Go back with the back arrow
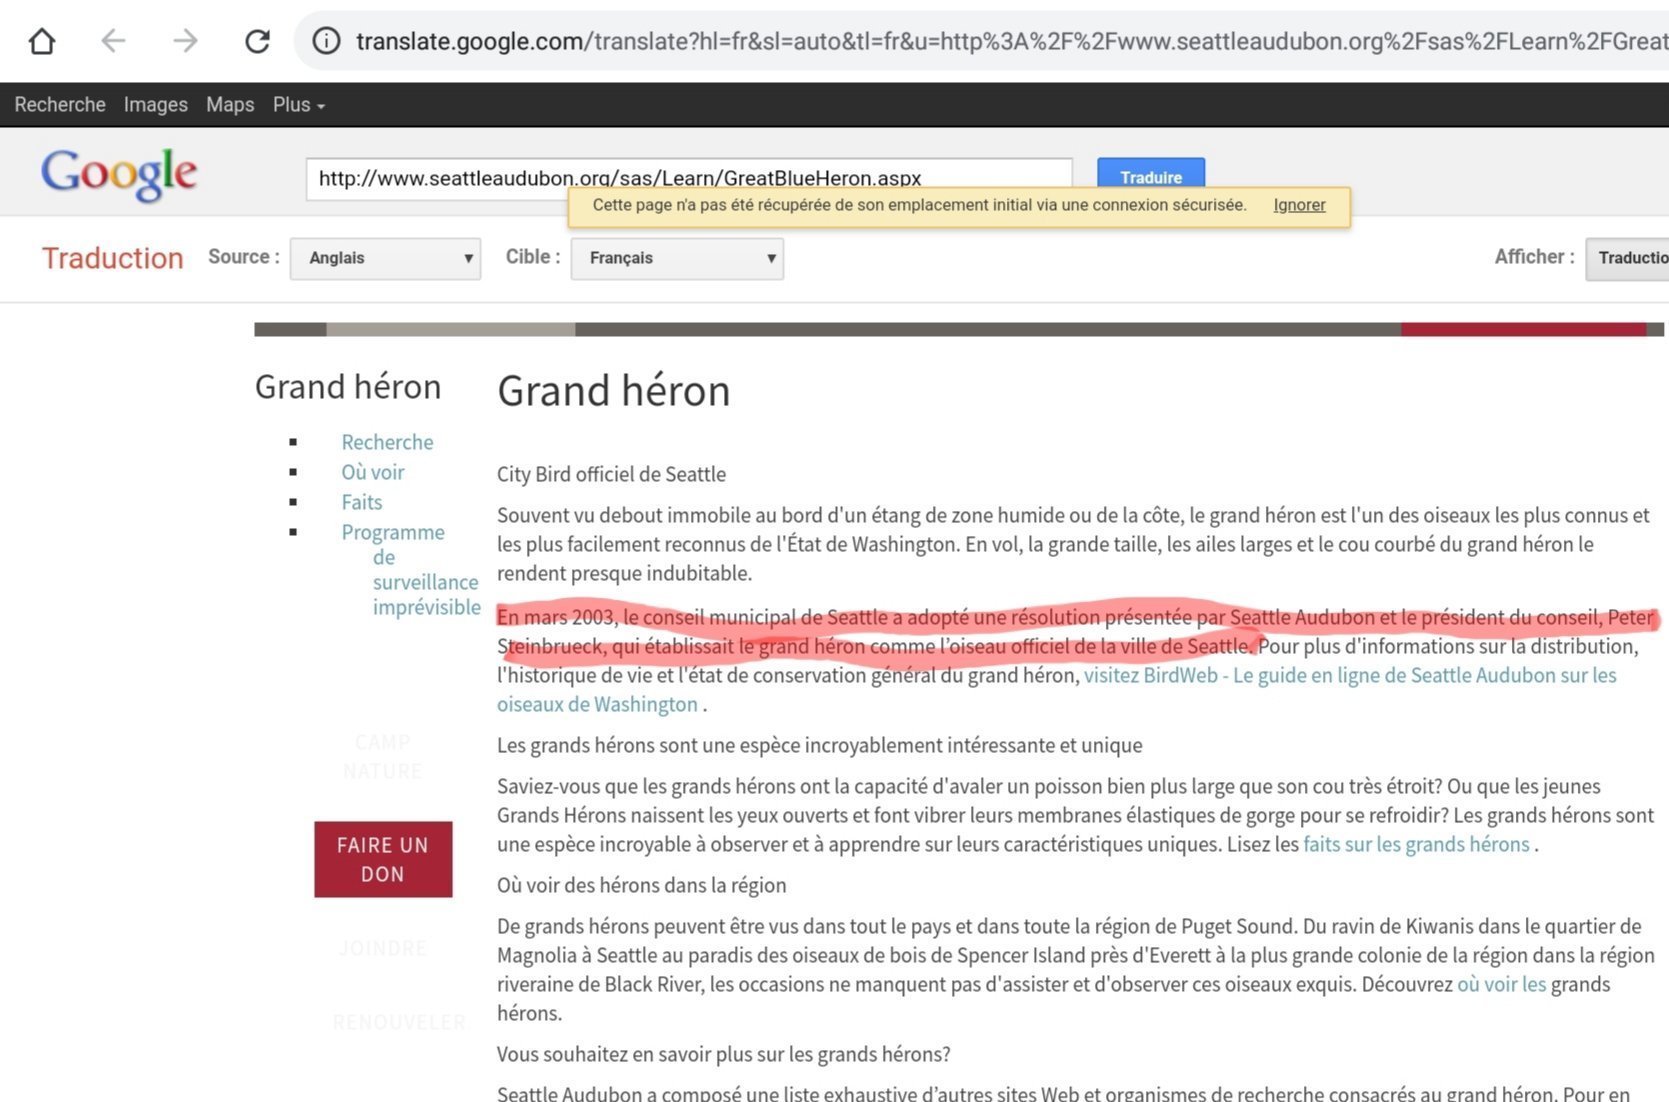 click(113, 41)
